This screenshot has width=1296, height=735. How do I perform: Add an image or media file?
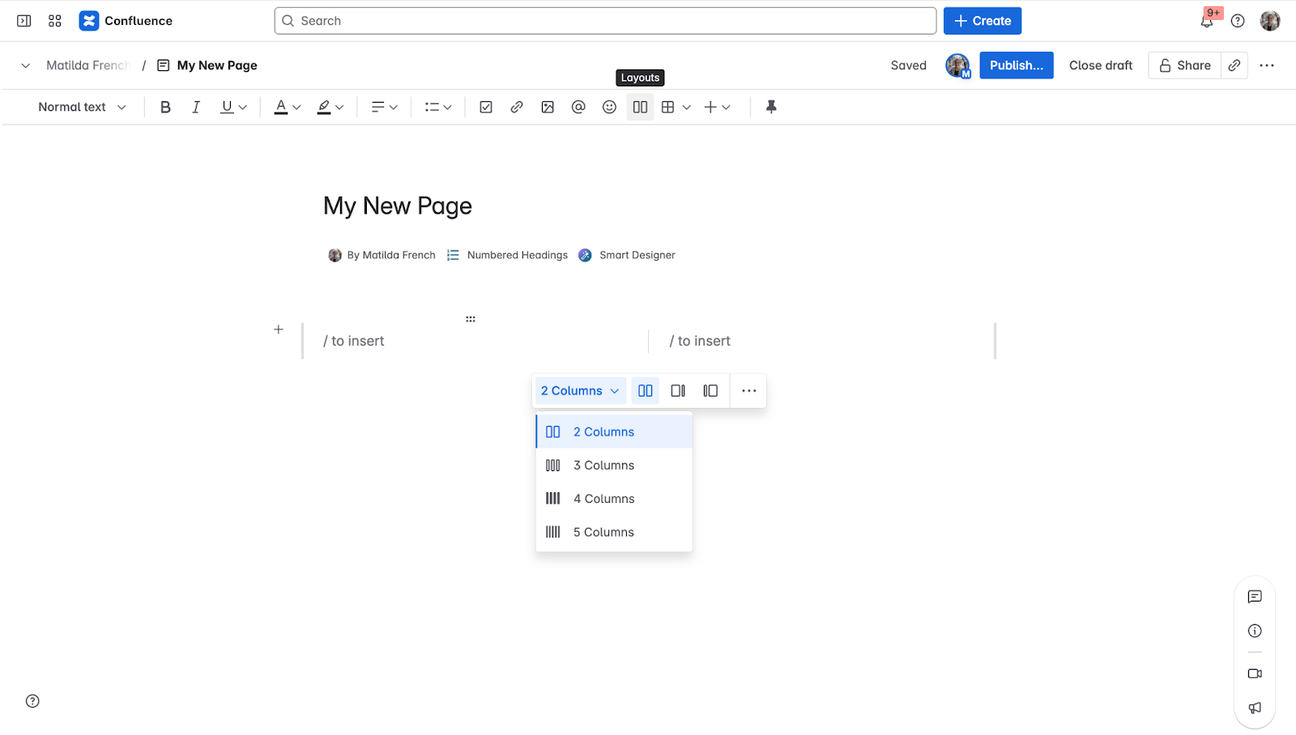click(x=547, y=107)
